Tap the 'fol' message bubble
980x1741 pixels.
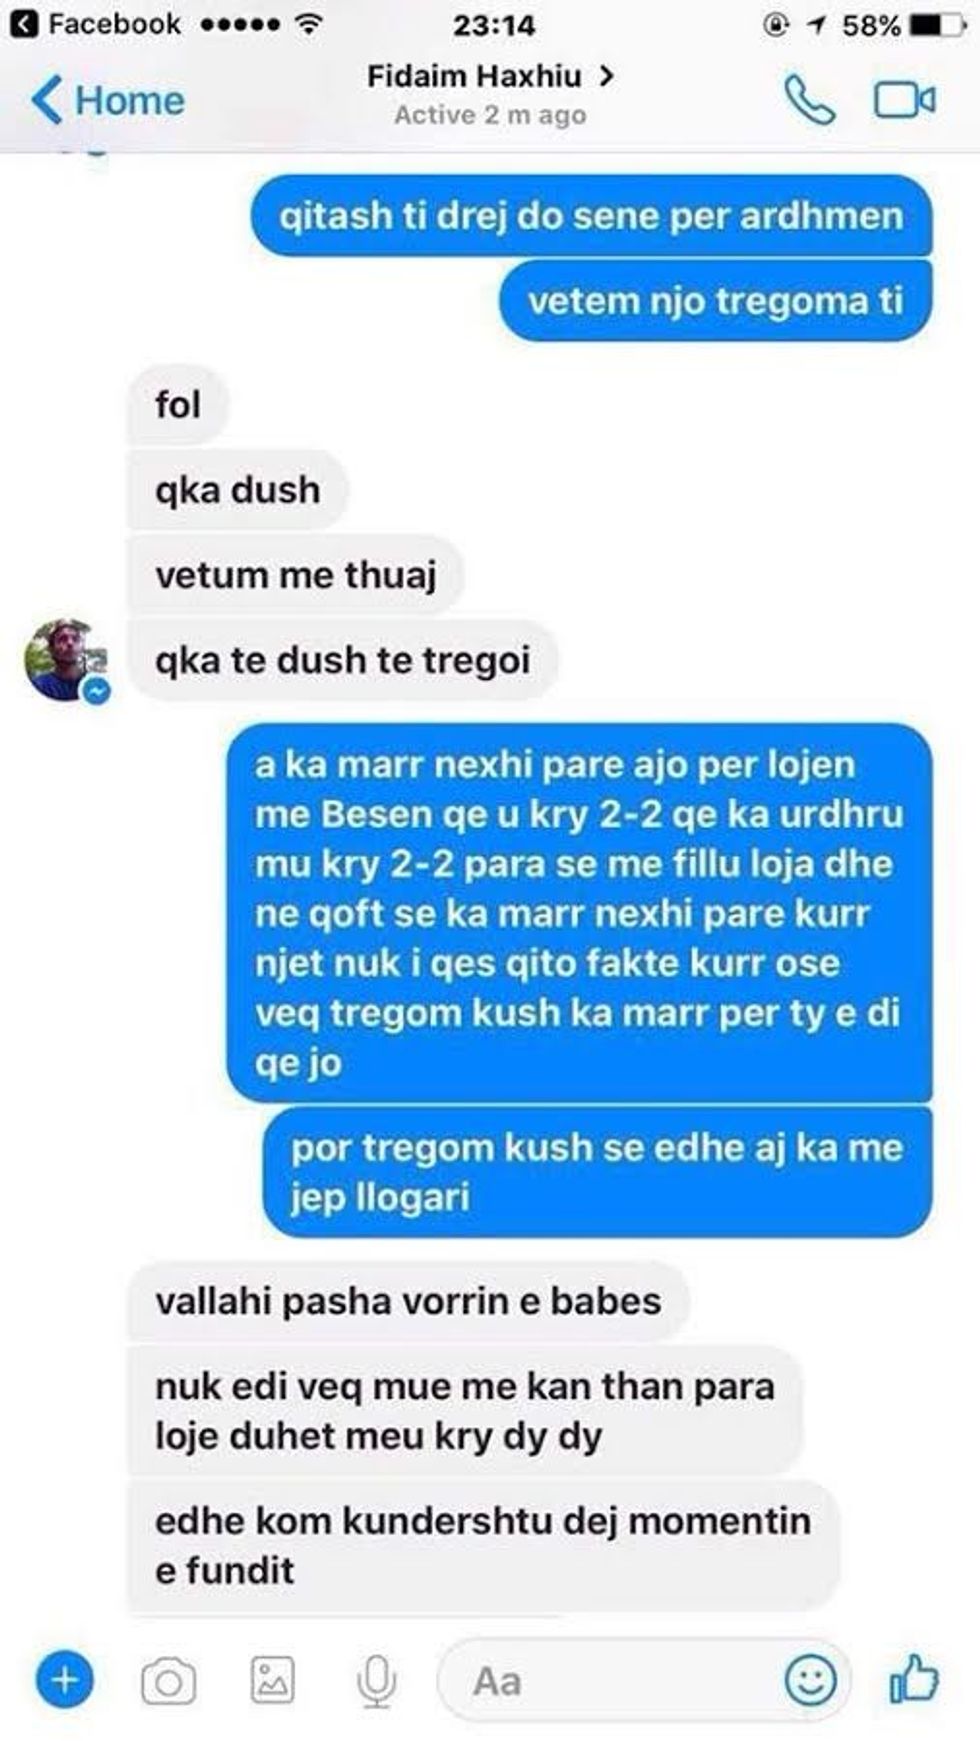[x=178, y=405]
